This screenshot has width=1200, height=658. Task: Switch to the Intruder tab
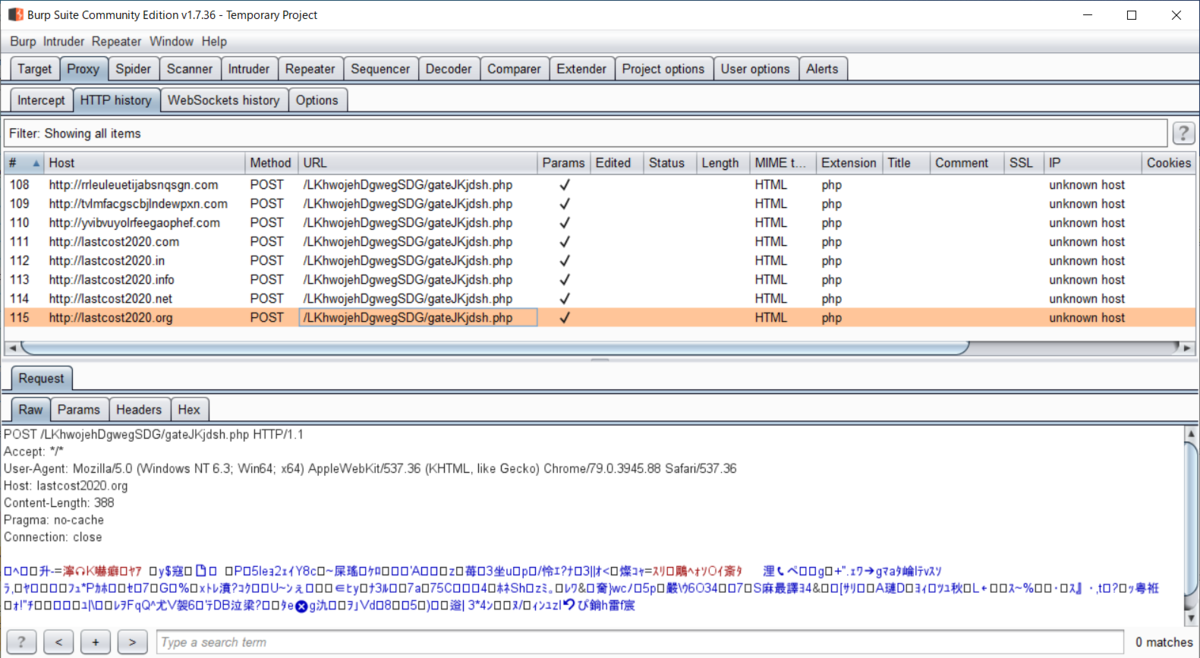click(249, 69)
